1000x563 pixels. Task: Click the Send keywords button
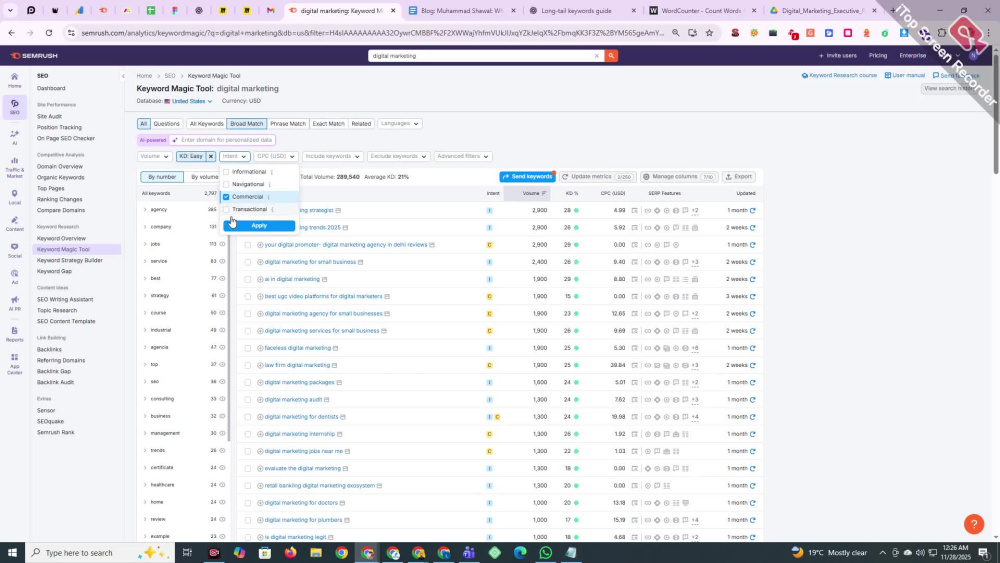527,177
